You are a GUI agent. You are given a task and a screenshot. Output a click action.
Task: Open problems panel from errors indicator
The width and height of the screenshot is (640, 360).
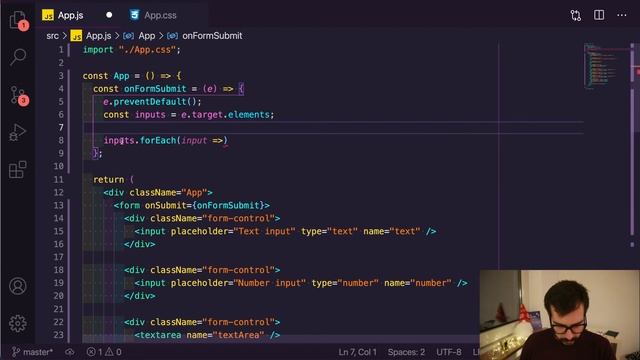[x=104, y=352]
